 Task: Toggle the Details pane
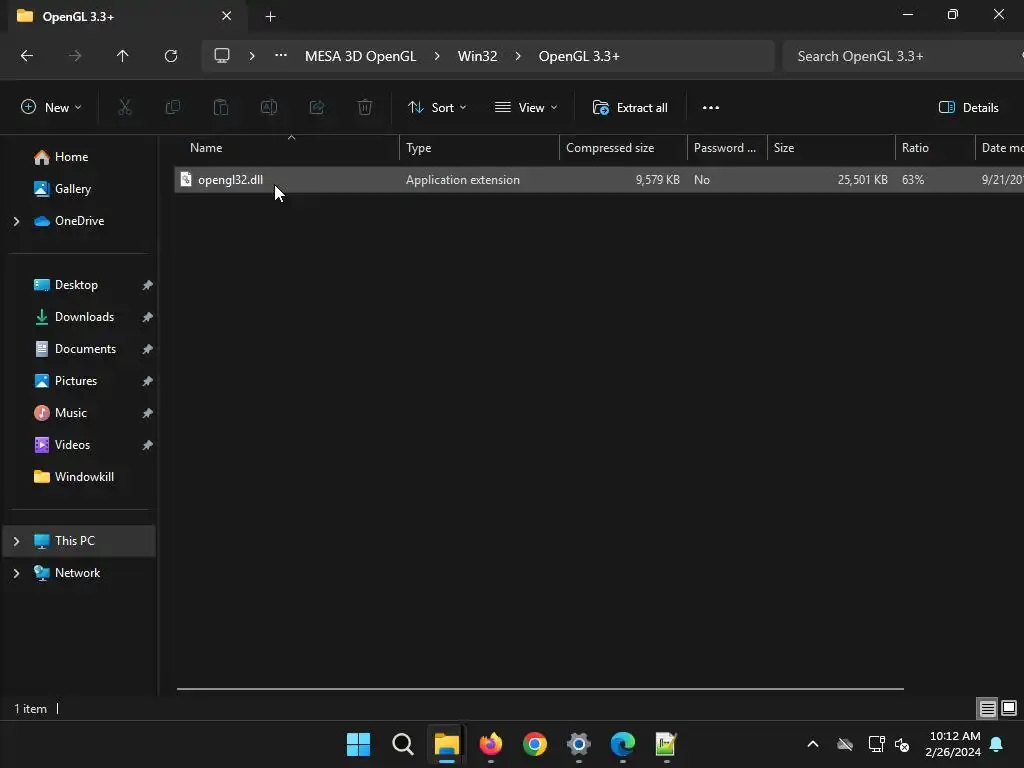968,108
